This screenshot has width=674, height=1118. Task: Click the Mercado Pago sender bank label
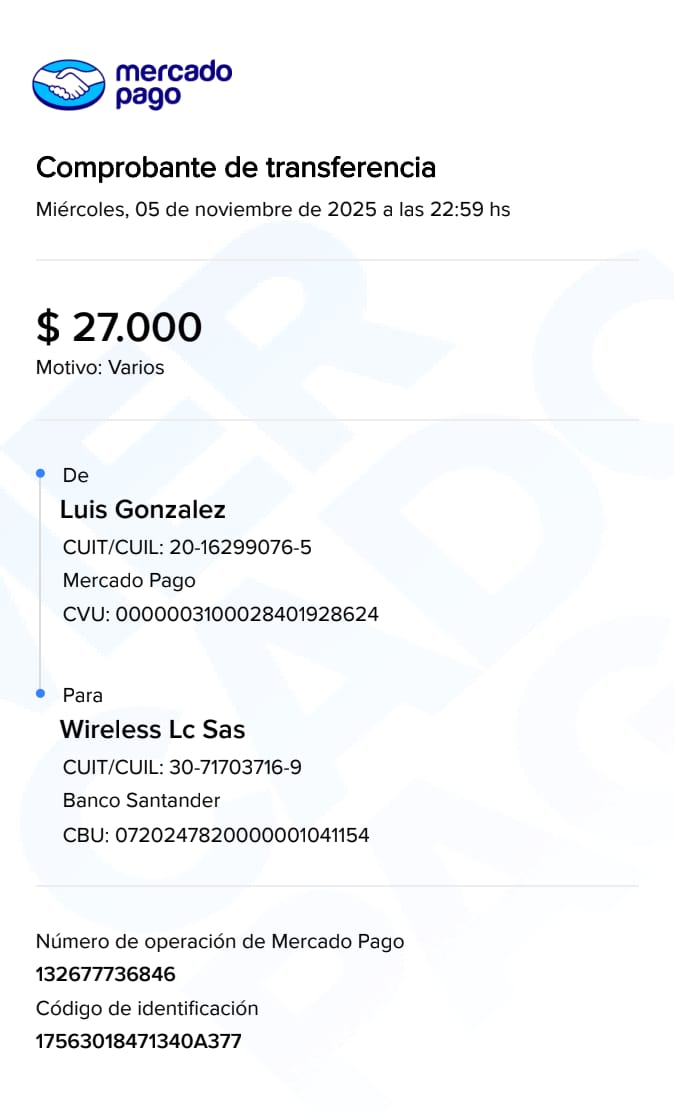[x=129, y=581]
